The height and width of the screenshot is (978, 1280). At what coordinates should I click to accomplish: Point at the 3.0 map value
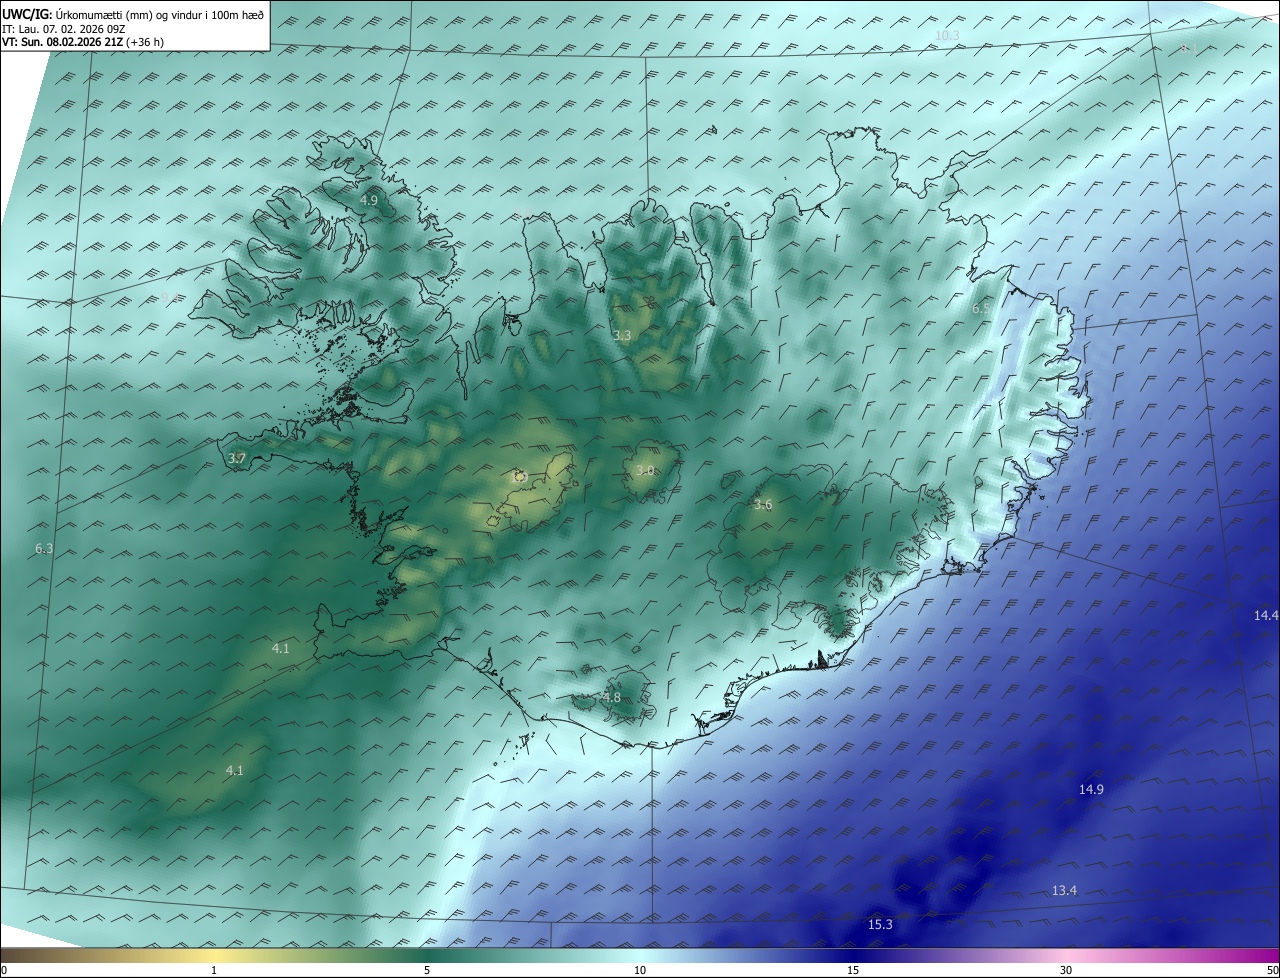click(x=645, y=470)
